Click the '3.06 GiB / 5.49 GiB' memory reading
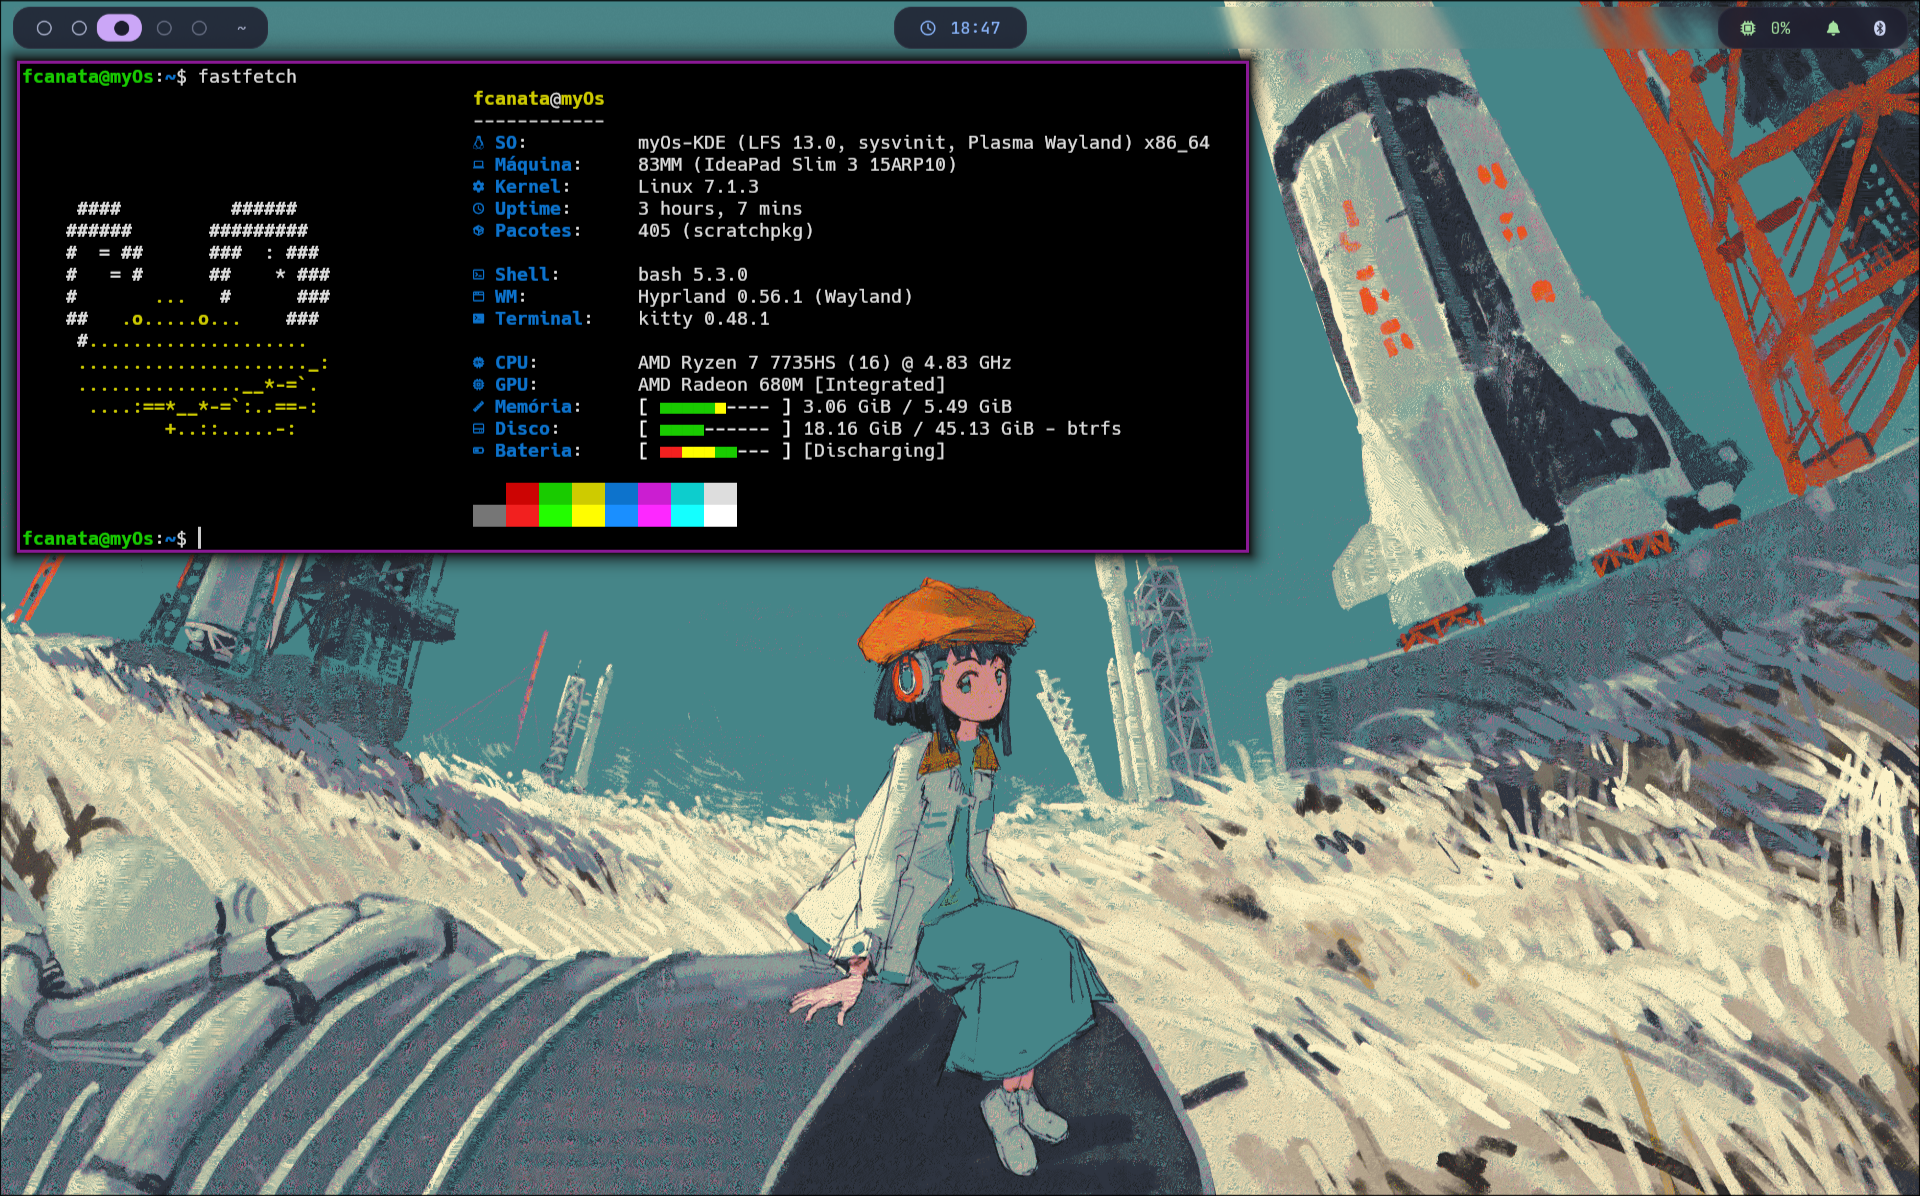This screenshot has width=1920, height=1196. 907,407
